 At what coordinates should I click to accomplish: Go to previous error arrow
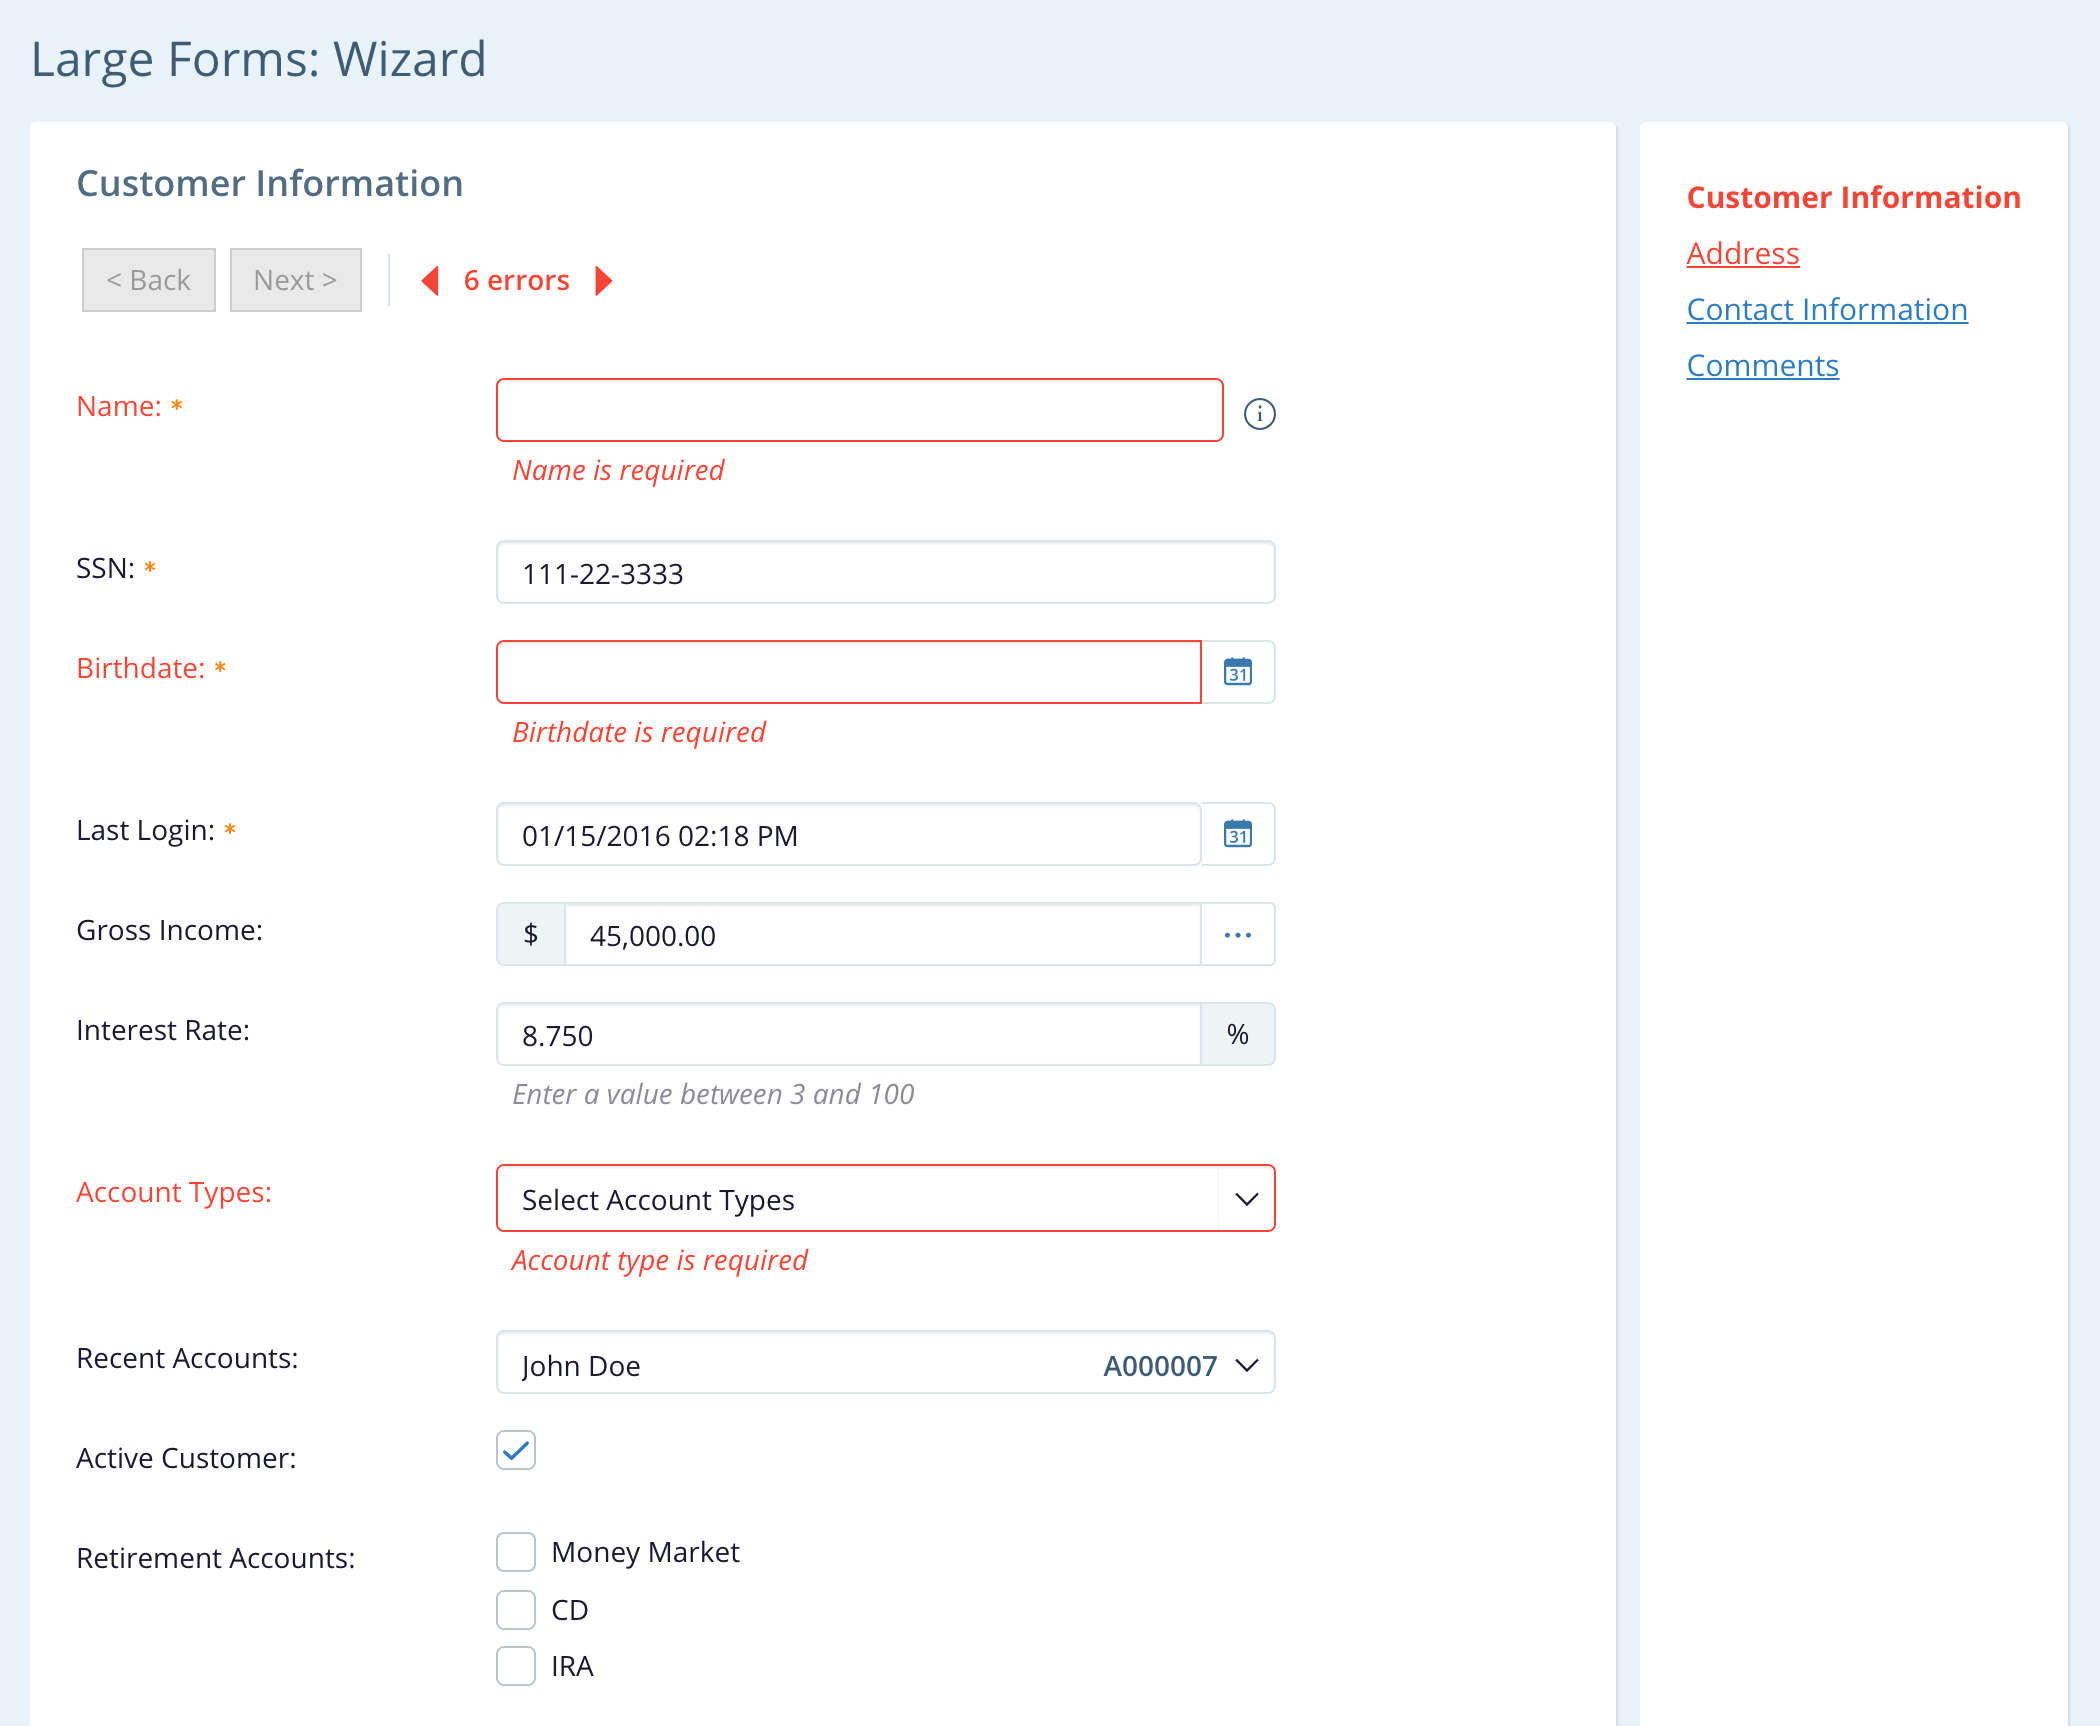[x=431, y=280]
